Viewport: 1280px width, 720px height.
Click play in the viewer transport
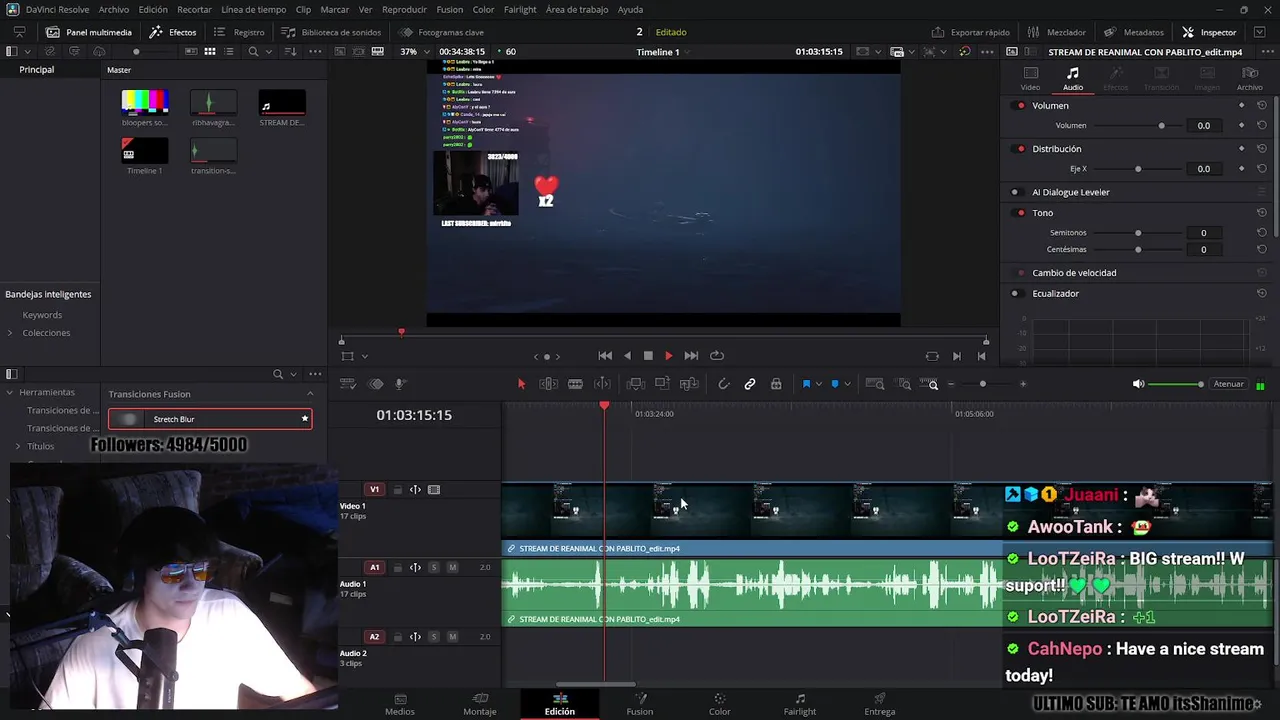coord(669,356)
